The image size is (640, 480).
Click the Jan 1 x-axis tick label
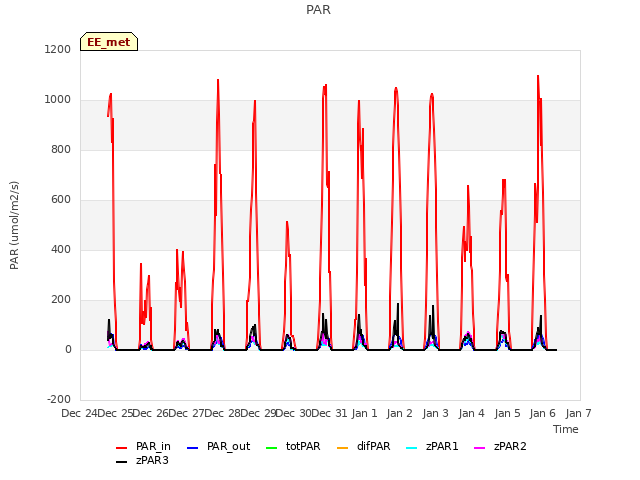coord(364,413)
